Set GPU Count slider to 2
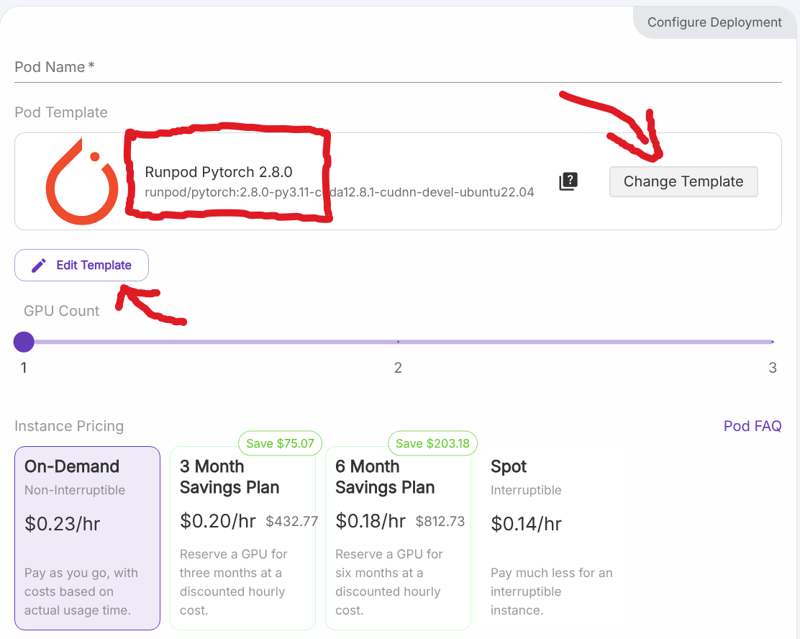The image size is (800, 639). 398,342
